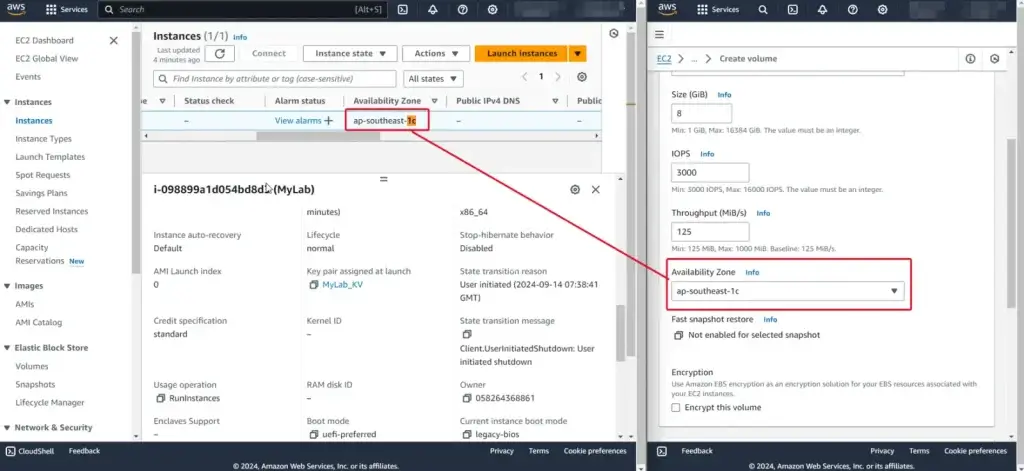The image size is (1024, 471).
Task: Open MyLab_KV key pair link
Action: point(342,285)
